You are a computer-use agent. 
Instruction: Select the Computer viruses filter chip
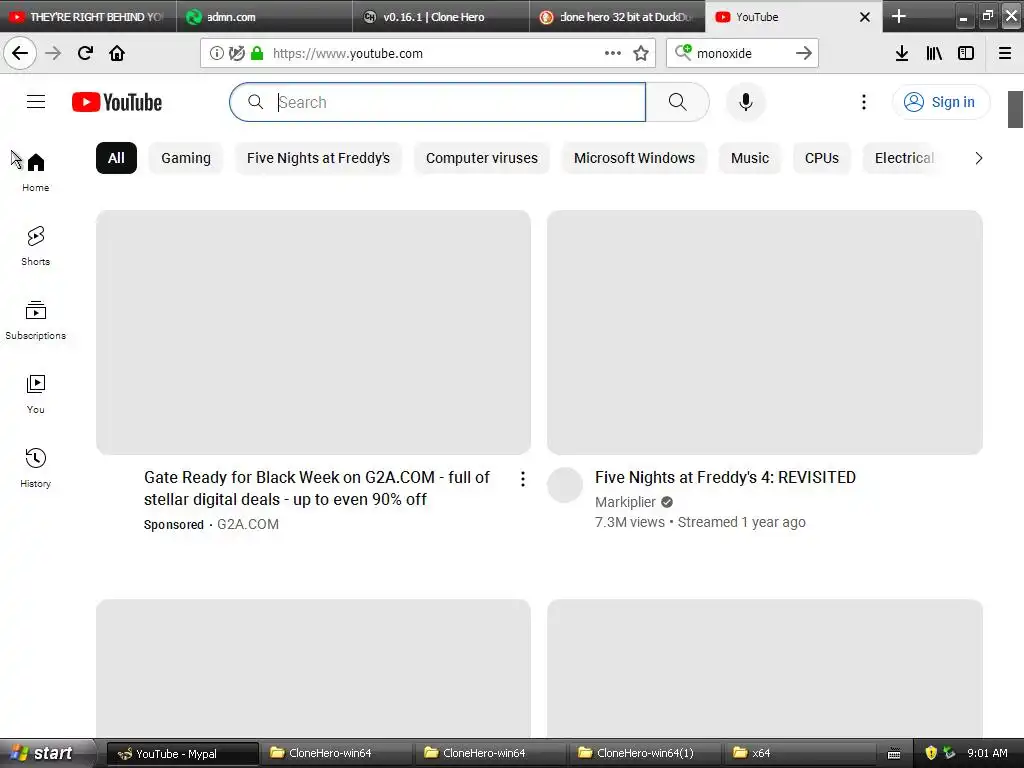tap(482, 158)
